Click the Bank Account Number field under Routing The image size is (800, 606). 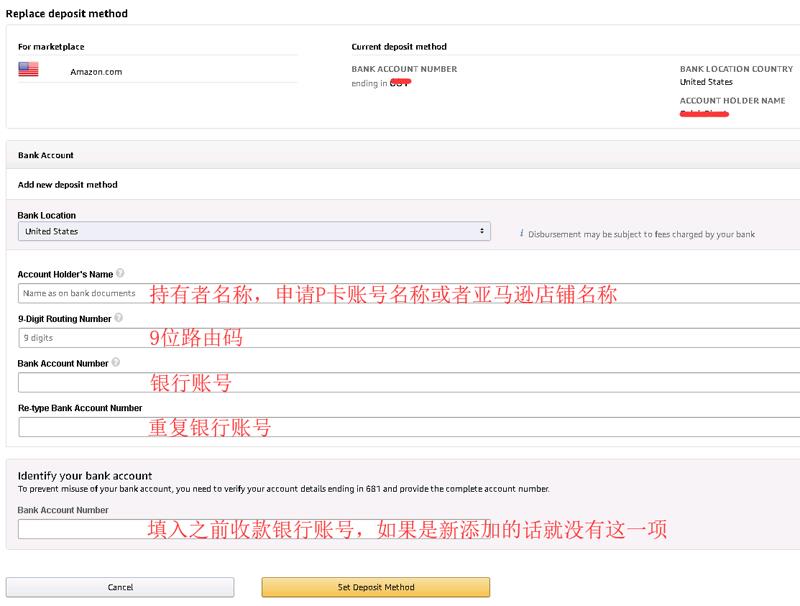click(409, 383)
